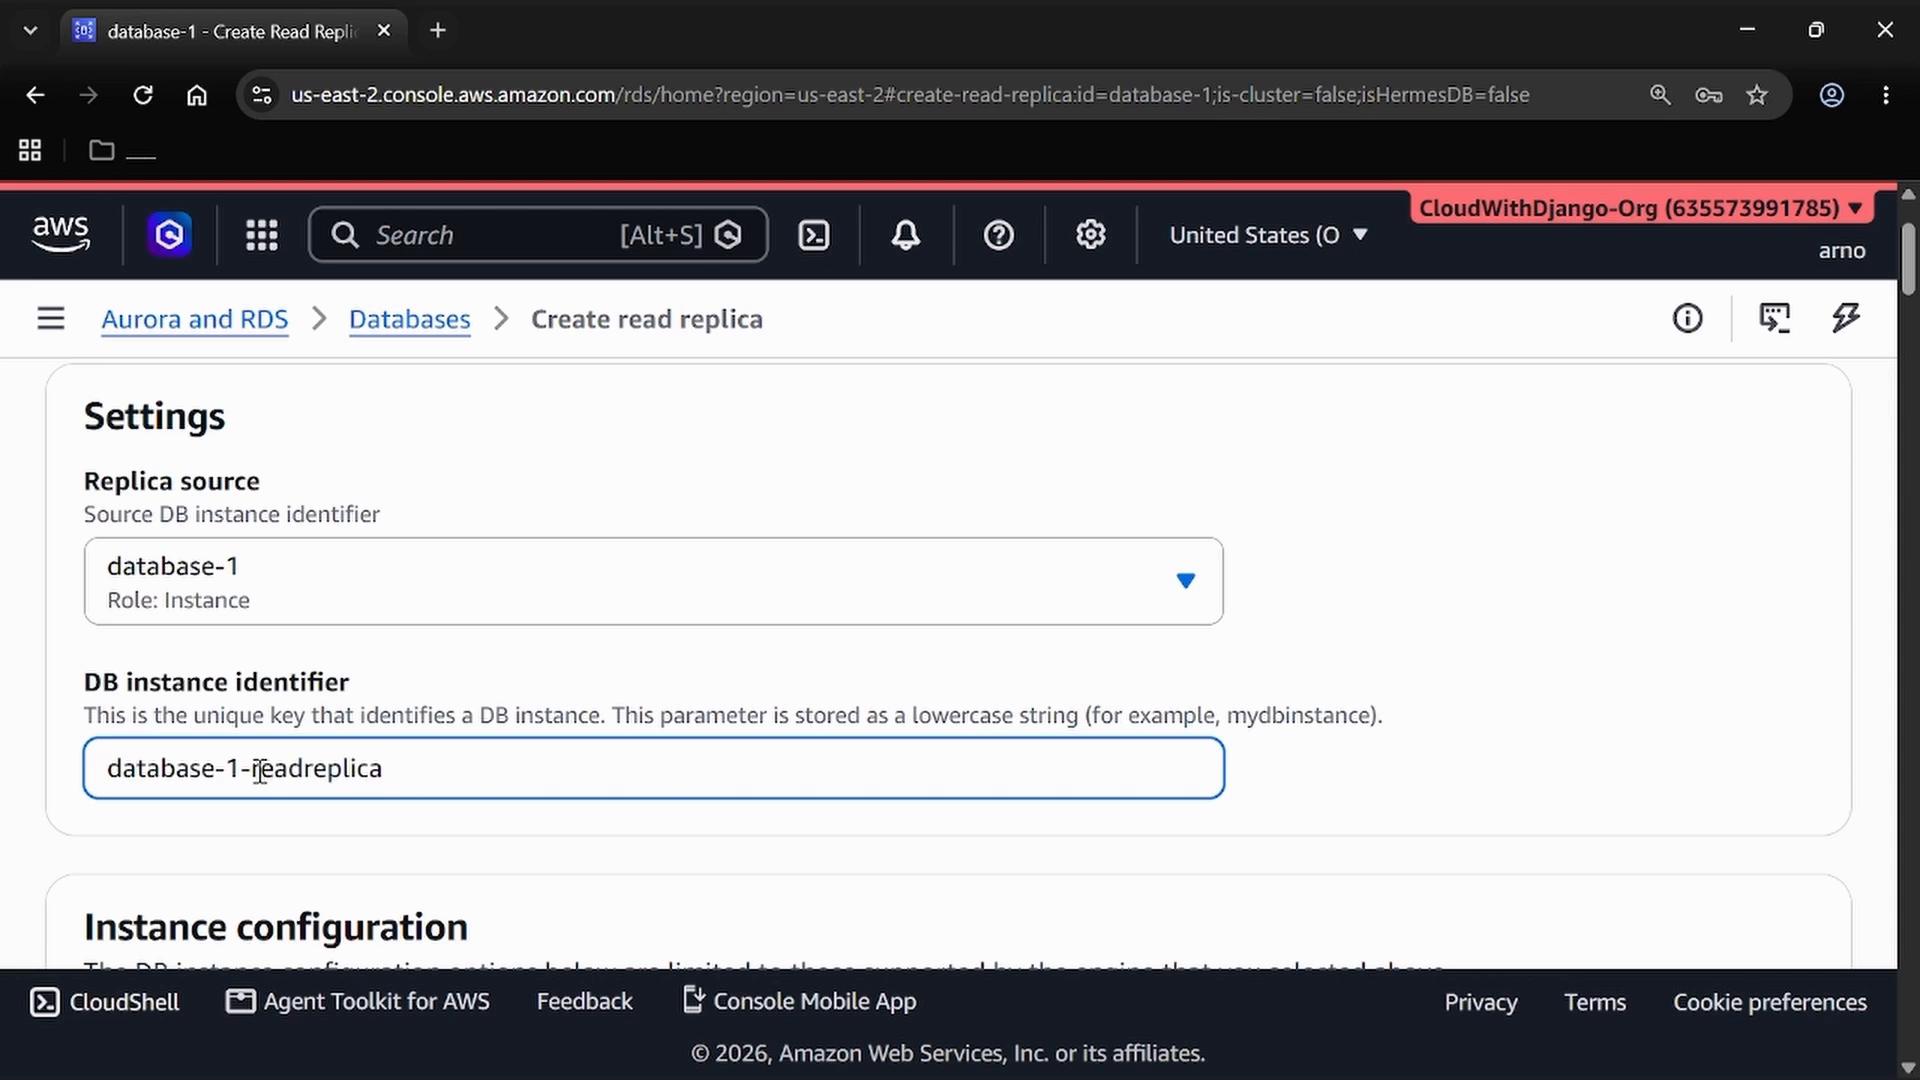The height and width of the screenshot is (1080, 1920).
Task: Expand the CloudWithDjango-Org account menu
Action: tap(1640, 208)
